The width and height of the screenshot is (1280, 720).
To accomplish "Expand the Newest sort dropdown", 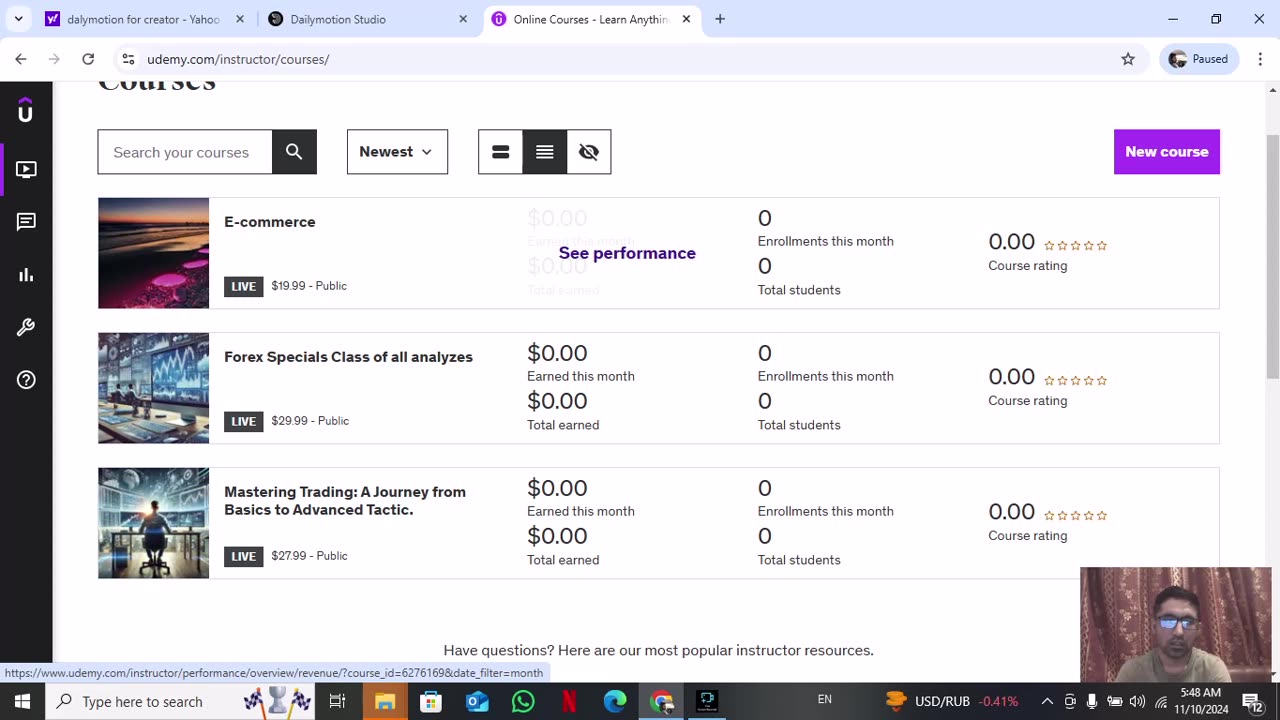I will 397,152.
